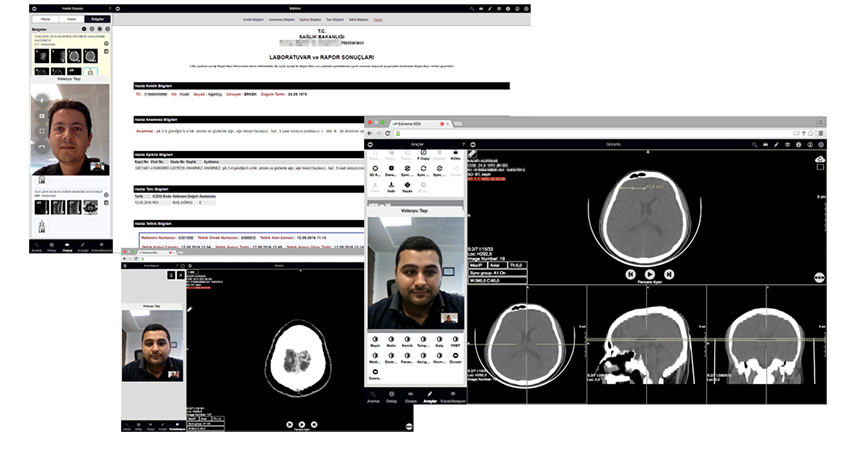Click the Sonra... preset button

point(375,374)
